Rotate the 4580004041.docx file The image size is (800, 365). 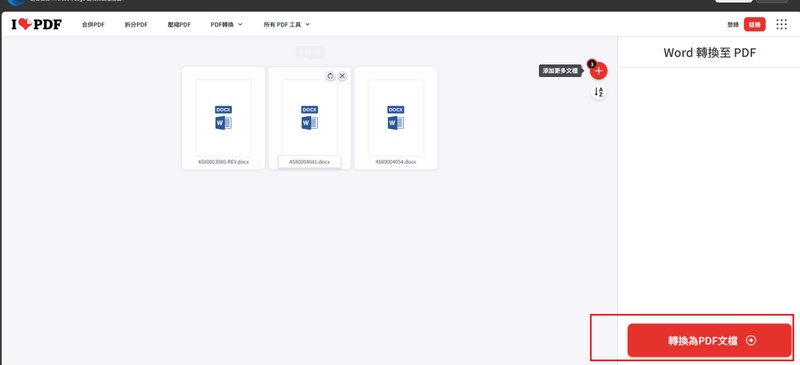[330, 76]
